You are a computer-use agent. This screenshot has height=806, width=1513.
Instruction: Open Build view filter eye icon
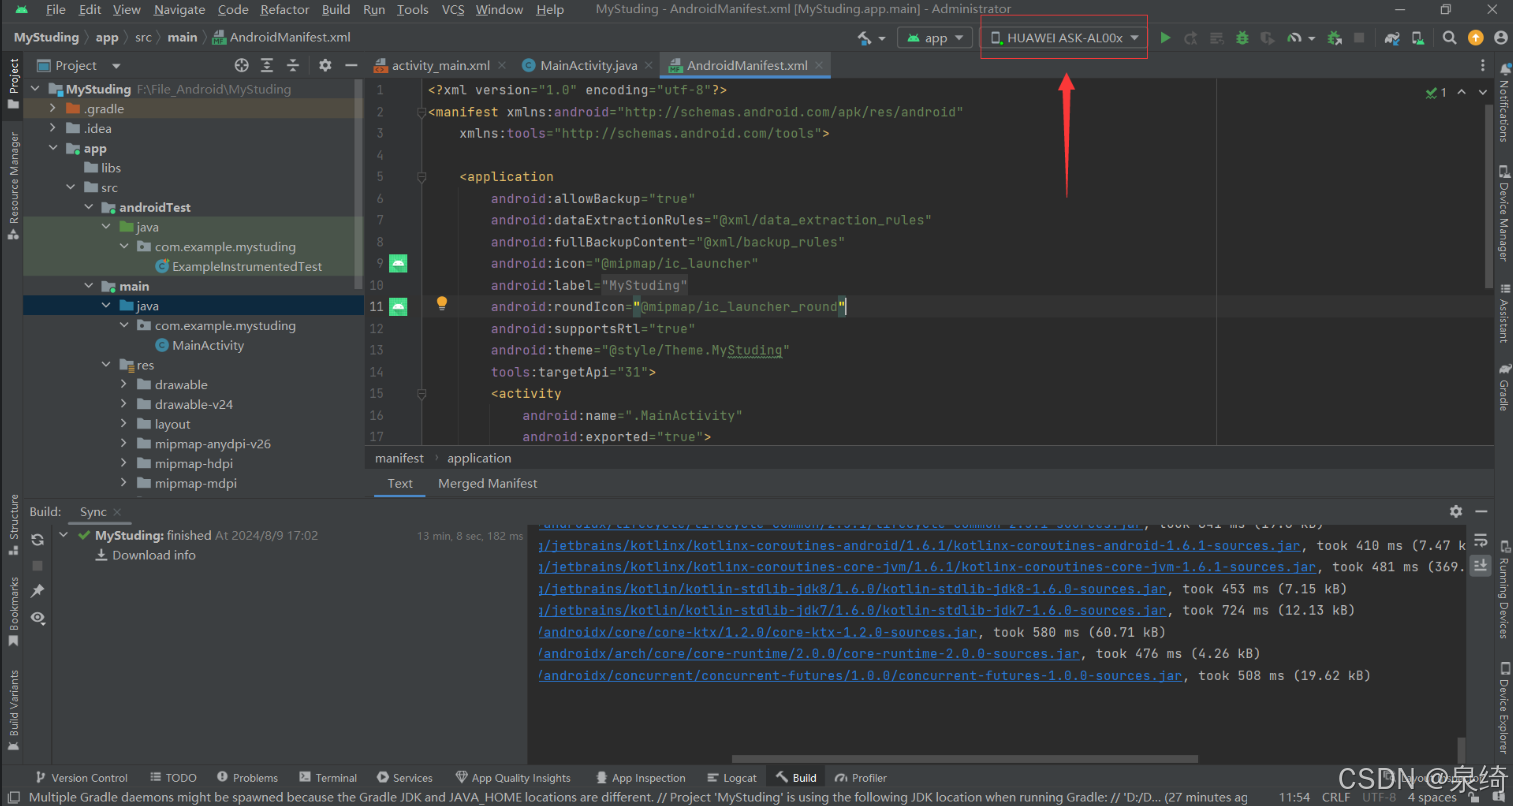37,618
